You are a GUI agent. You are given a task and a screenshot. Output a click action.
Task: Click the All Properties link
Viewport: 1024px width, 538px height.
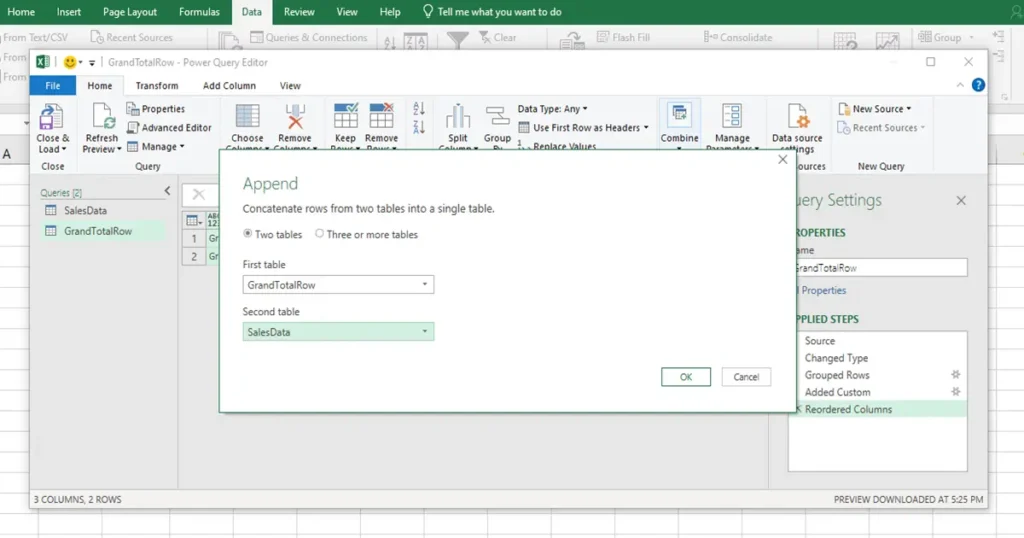coord(822,291)
